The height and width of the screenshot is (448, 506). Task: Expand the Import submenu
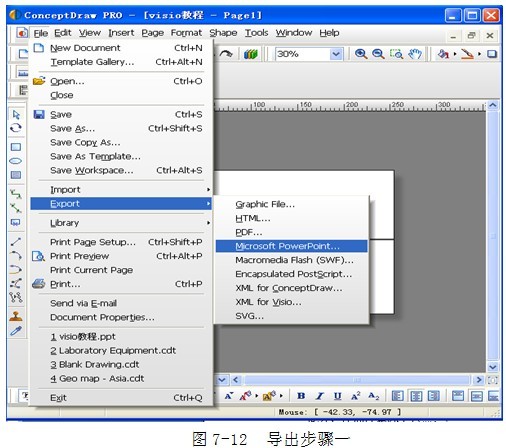pyautogui.click(x=122, y=190)
